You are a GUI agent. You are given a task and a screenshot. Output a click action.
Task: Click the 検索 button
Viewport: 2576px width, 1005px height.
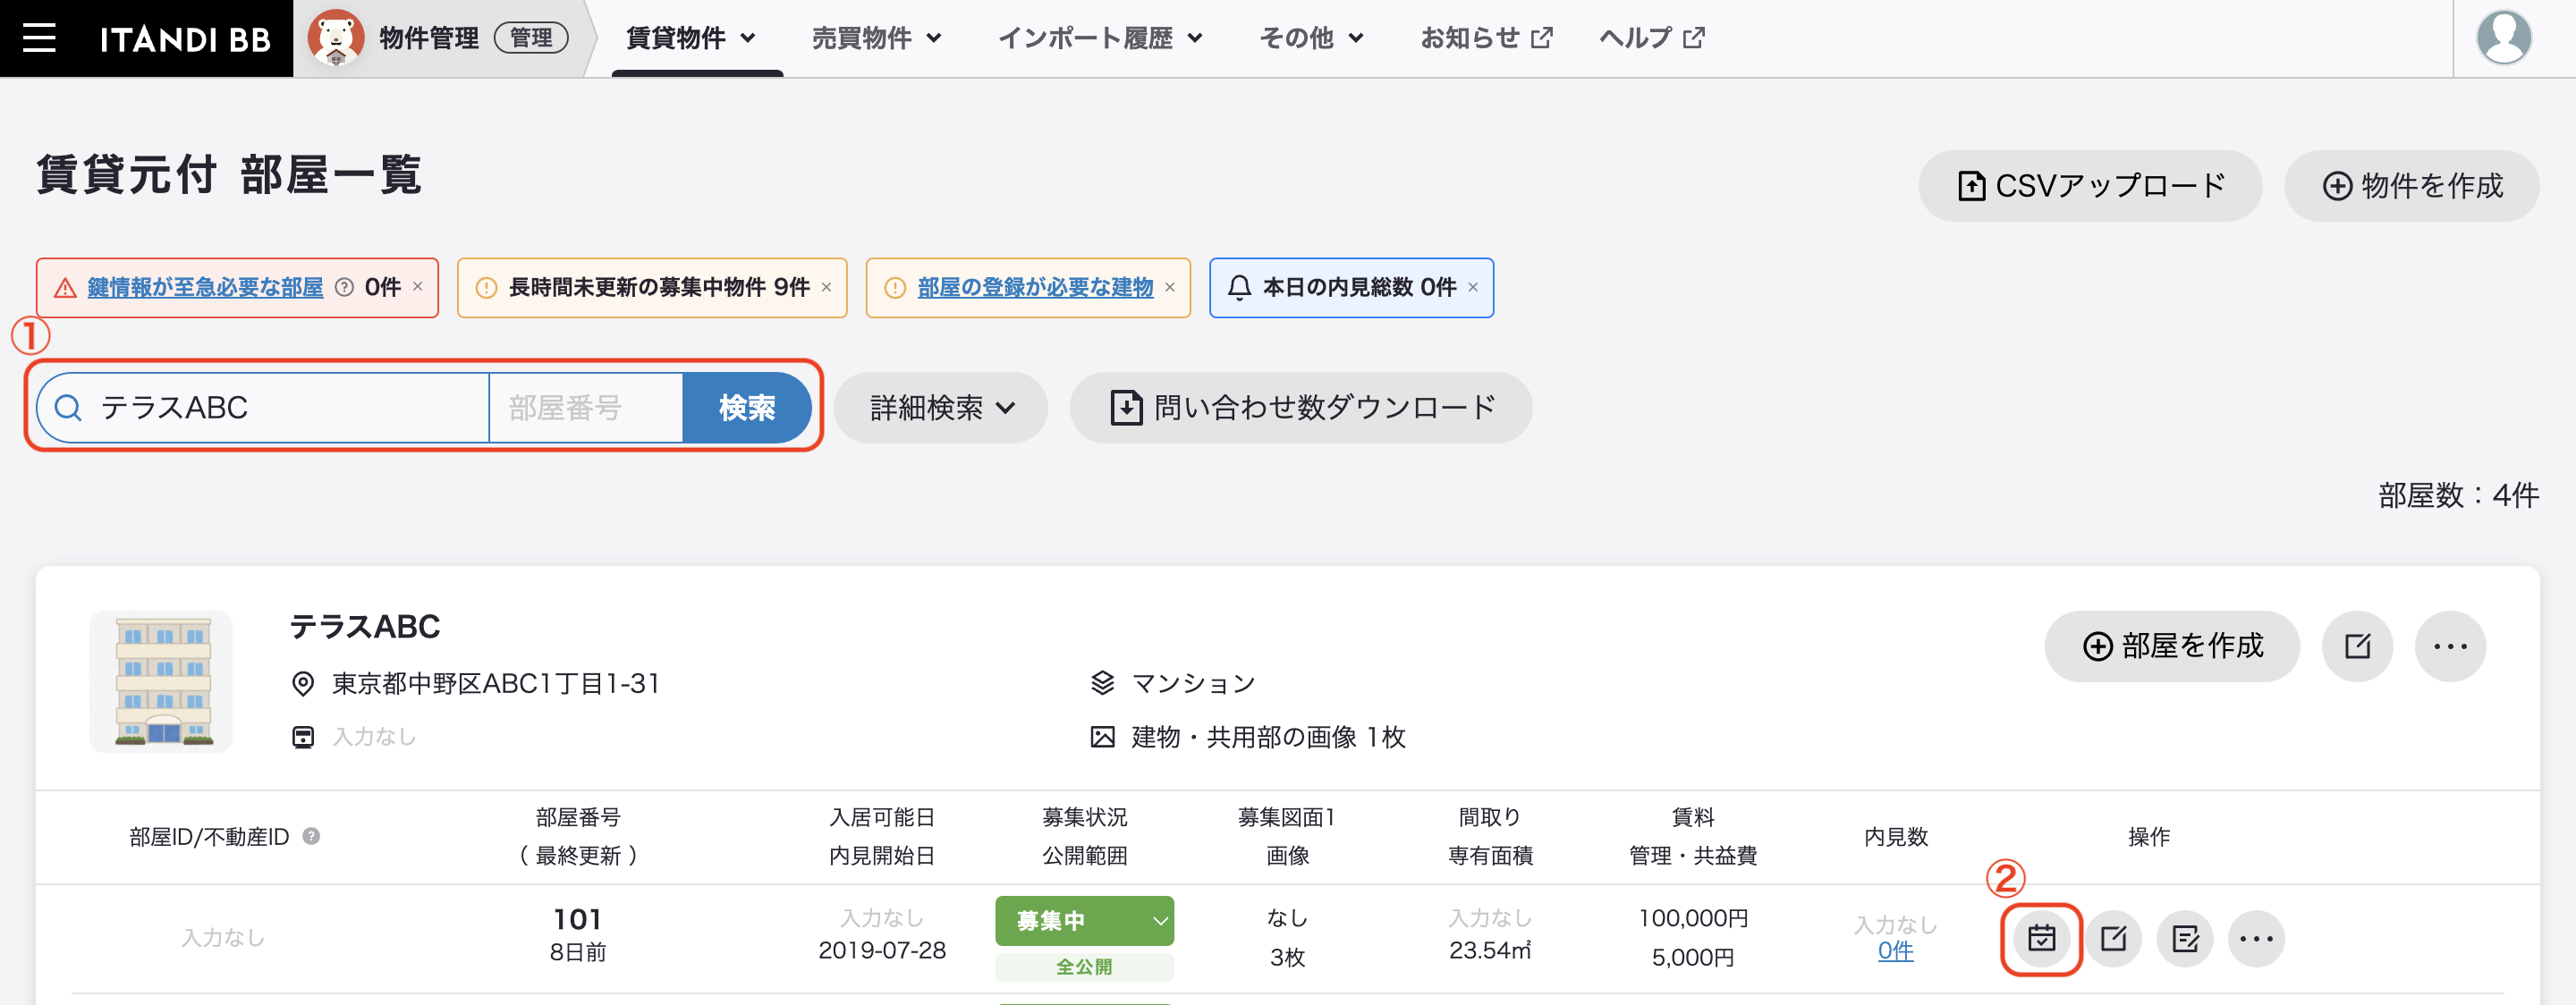tap(747, 407)
